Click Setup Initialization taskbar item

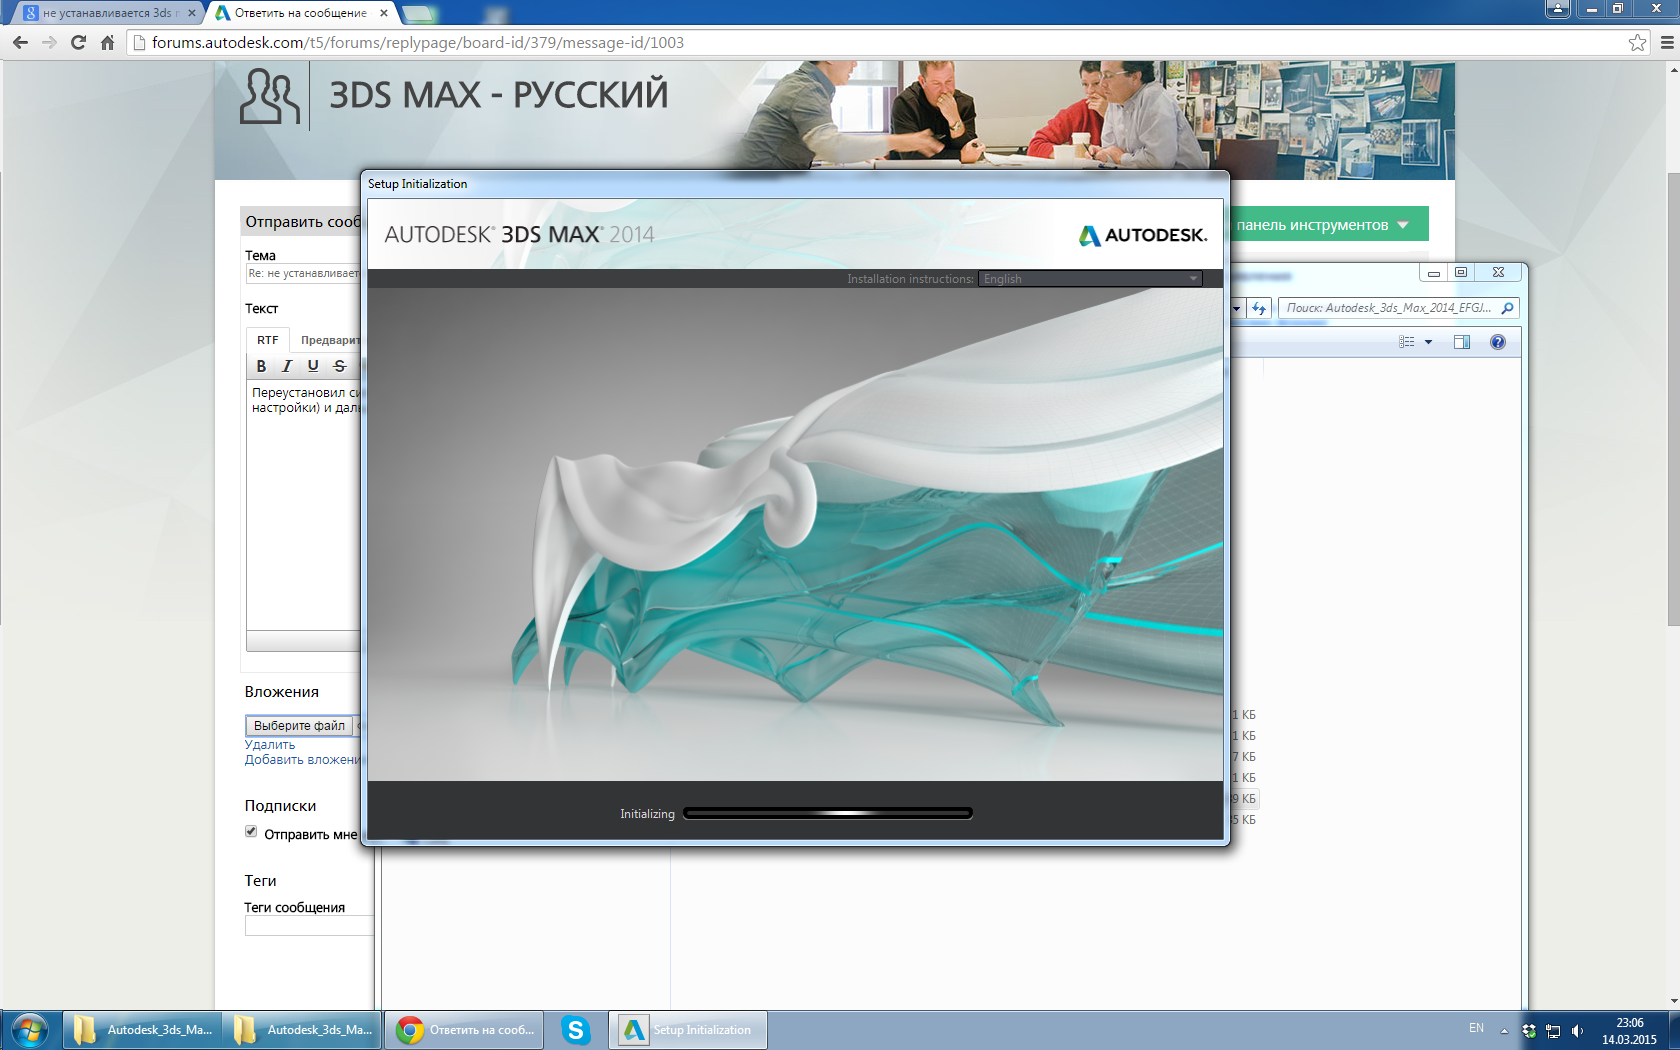(x=687, y=1030)
